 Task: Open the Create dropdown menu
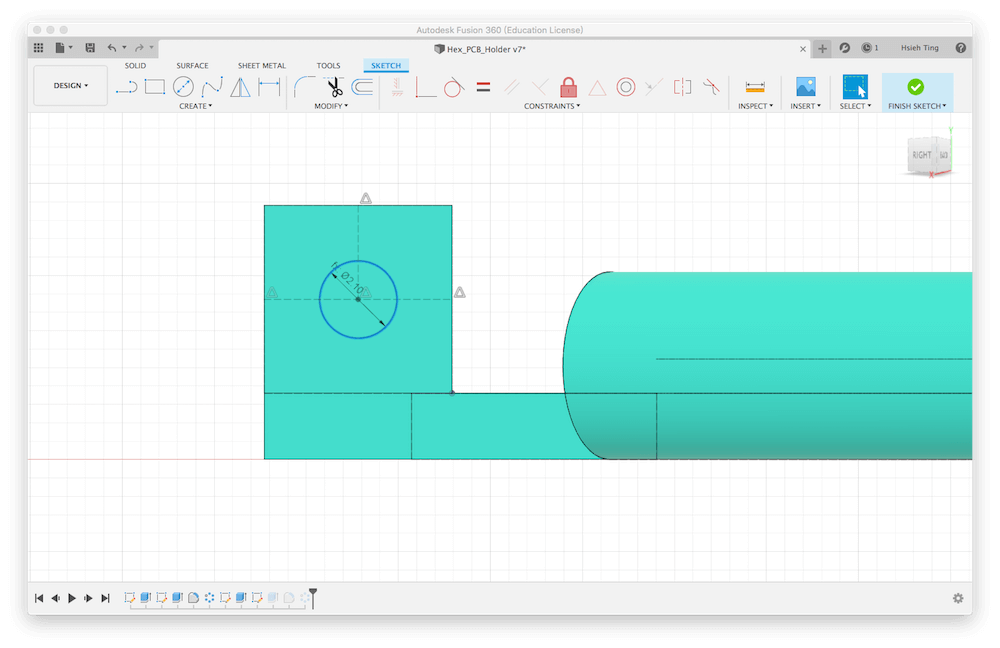coord(195,106)
